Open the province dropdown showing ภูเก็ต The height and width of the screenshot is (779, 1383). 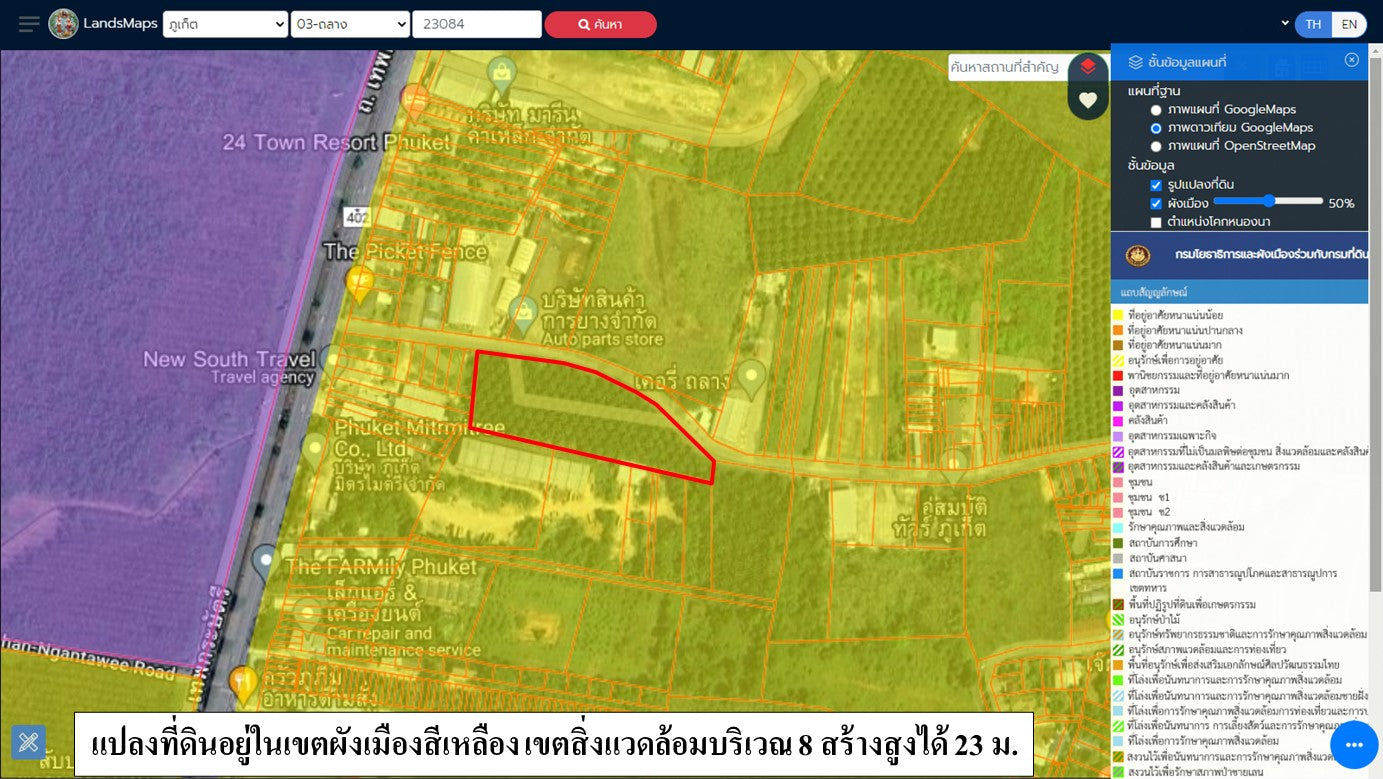(x=225, y=24)
